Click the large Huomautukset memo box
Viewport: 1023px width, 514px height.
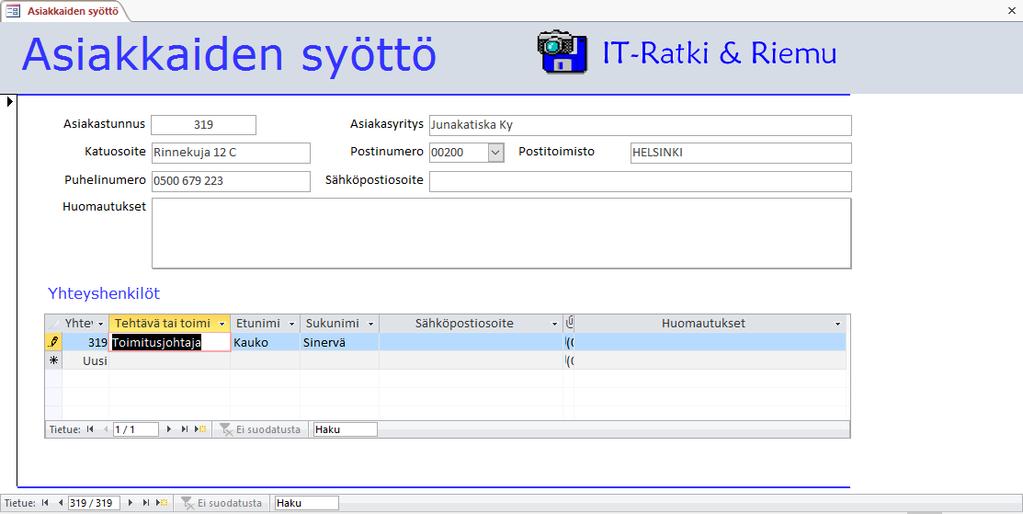pos(501,234)
